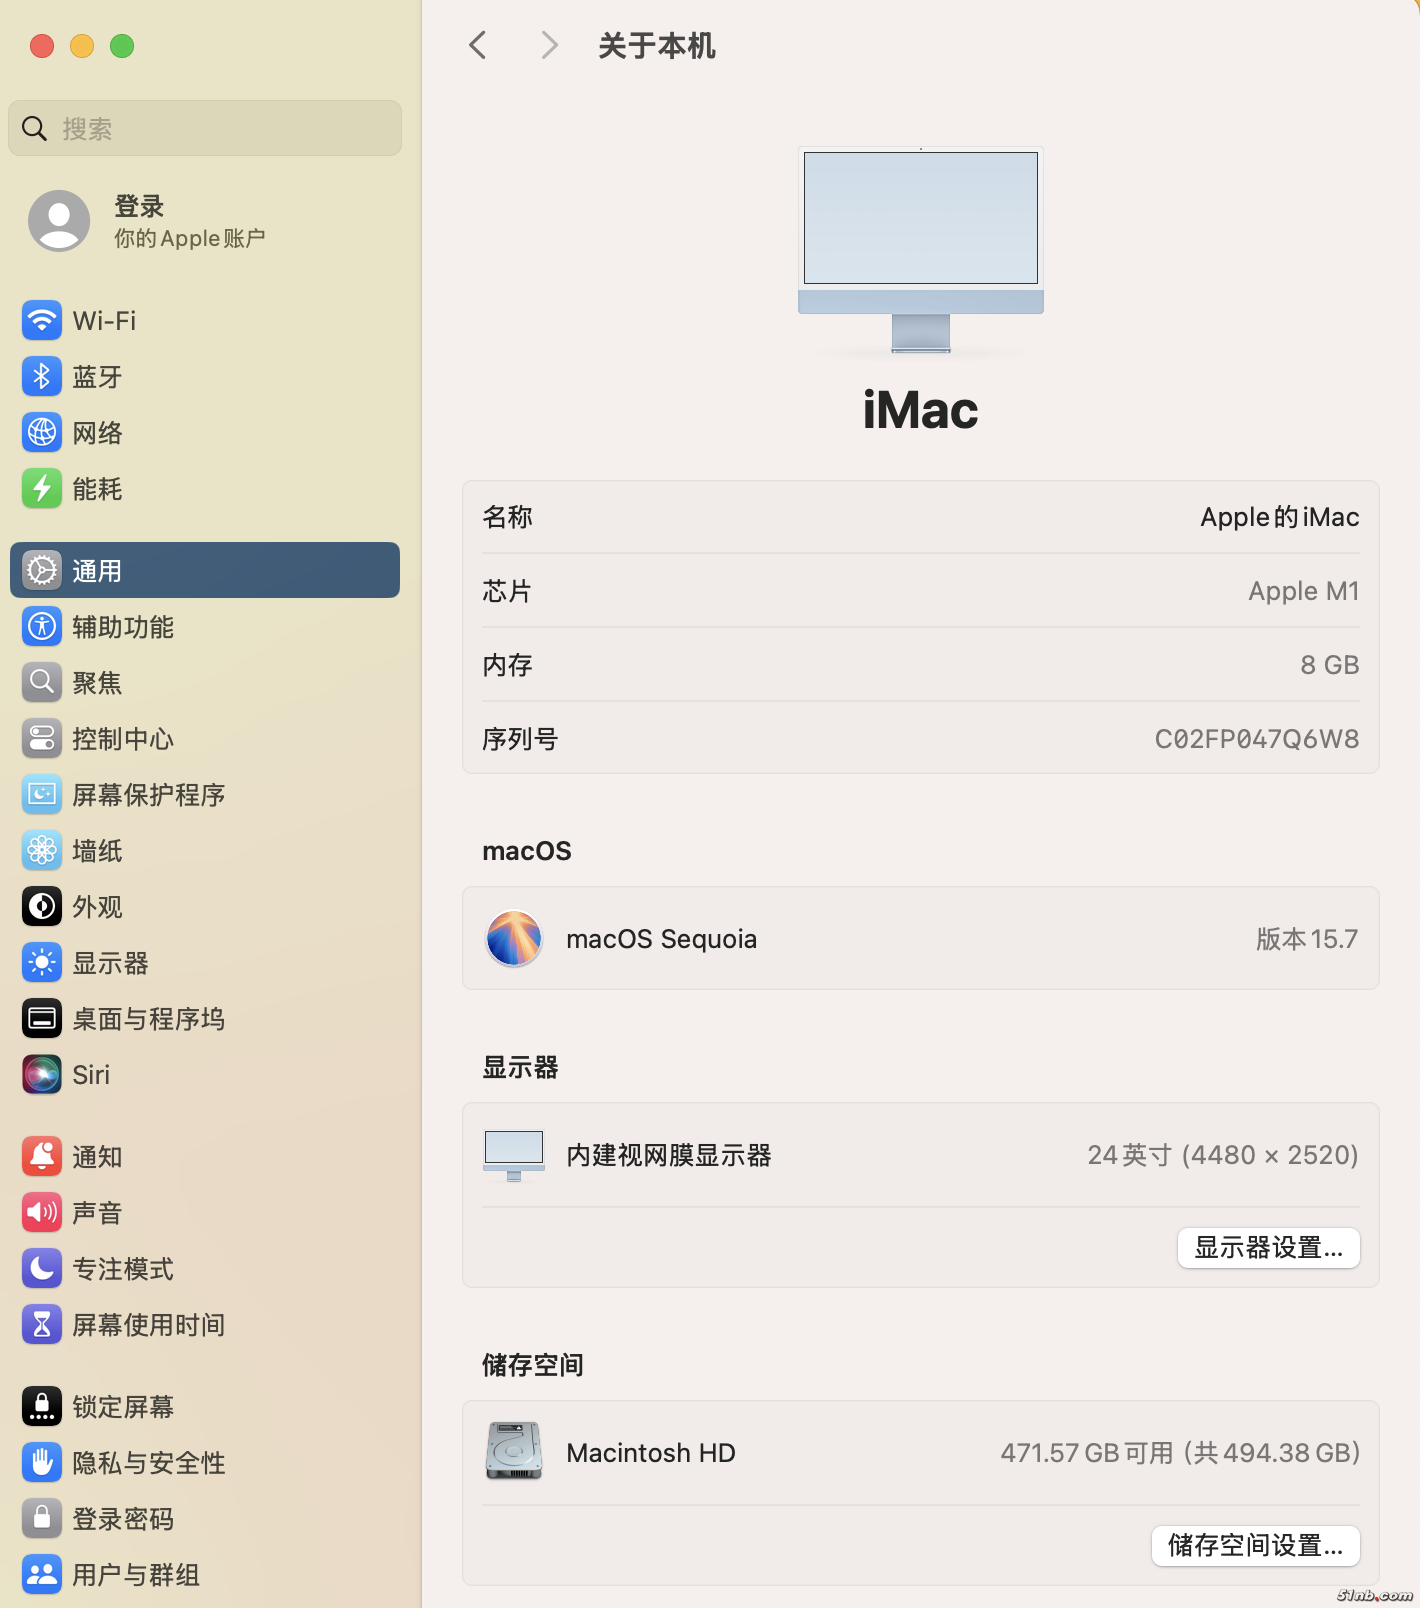Open Control Center (控制中心) sidebar item
This screenshot has width=1420, height=1608.
pos(123,739)
